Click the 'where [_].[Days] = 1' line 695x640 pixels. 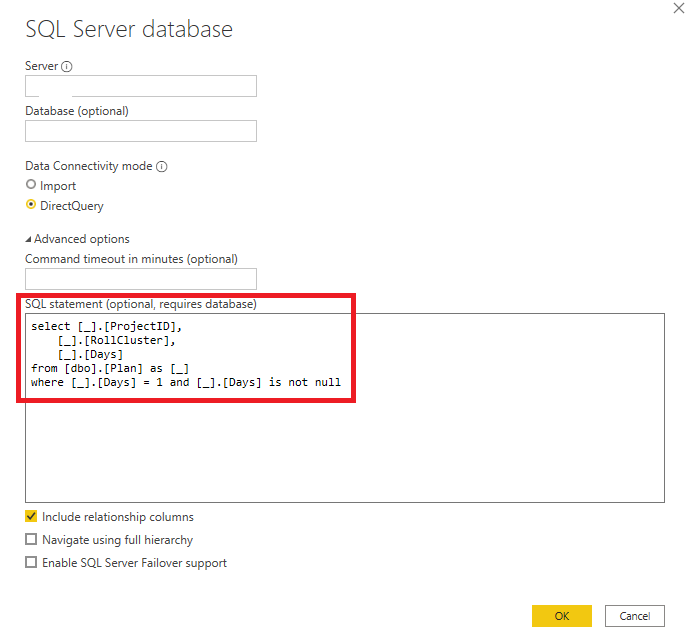point(186,382)
